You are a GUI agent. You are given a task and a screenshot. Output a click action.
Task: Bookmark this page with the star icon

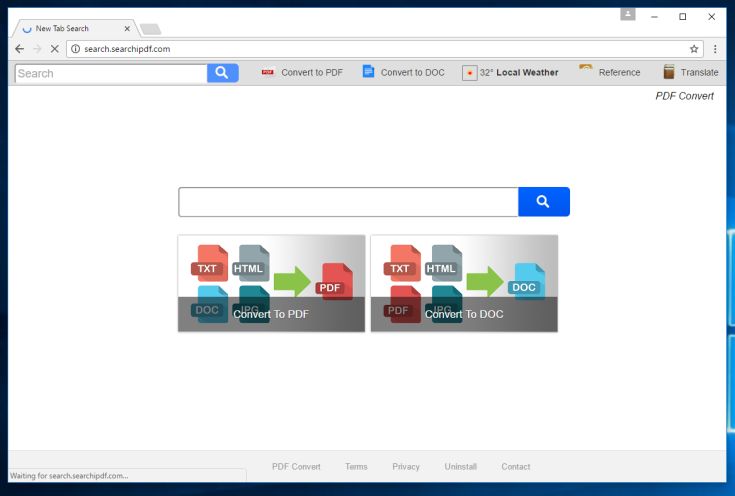[694, 49]
